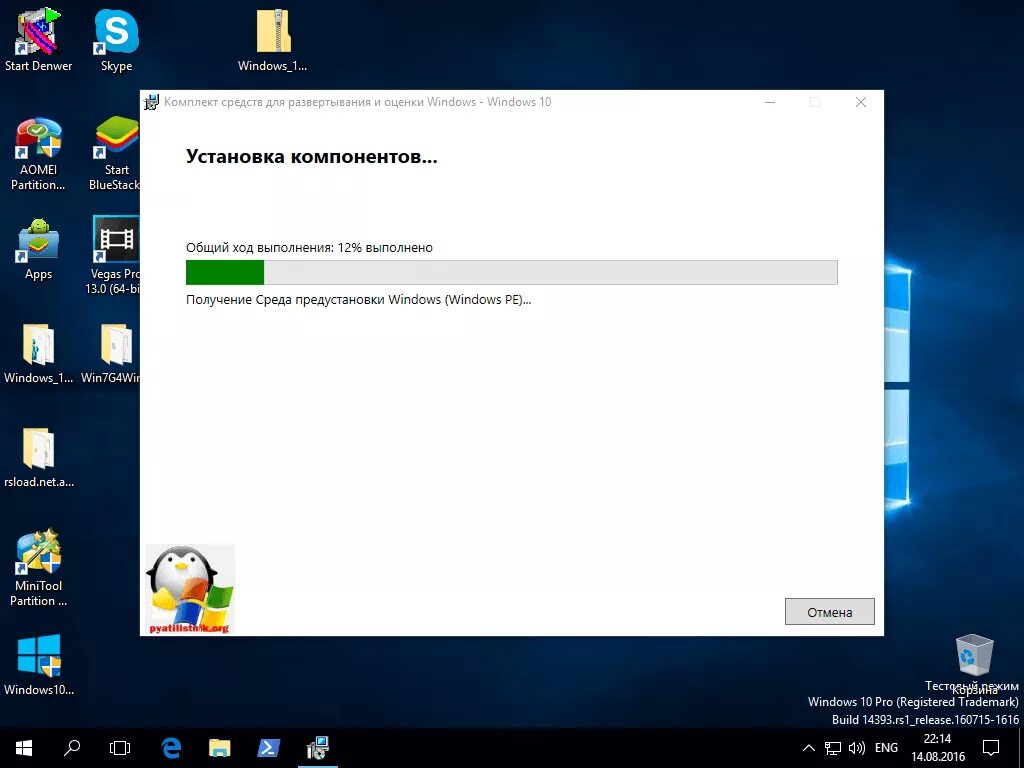Viewport: 1024px width, 768px height.
Task: Select the Windows_1... zip archive on desktop
Action: click(272, 39)
